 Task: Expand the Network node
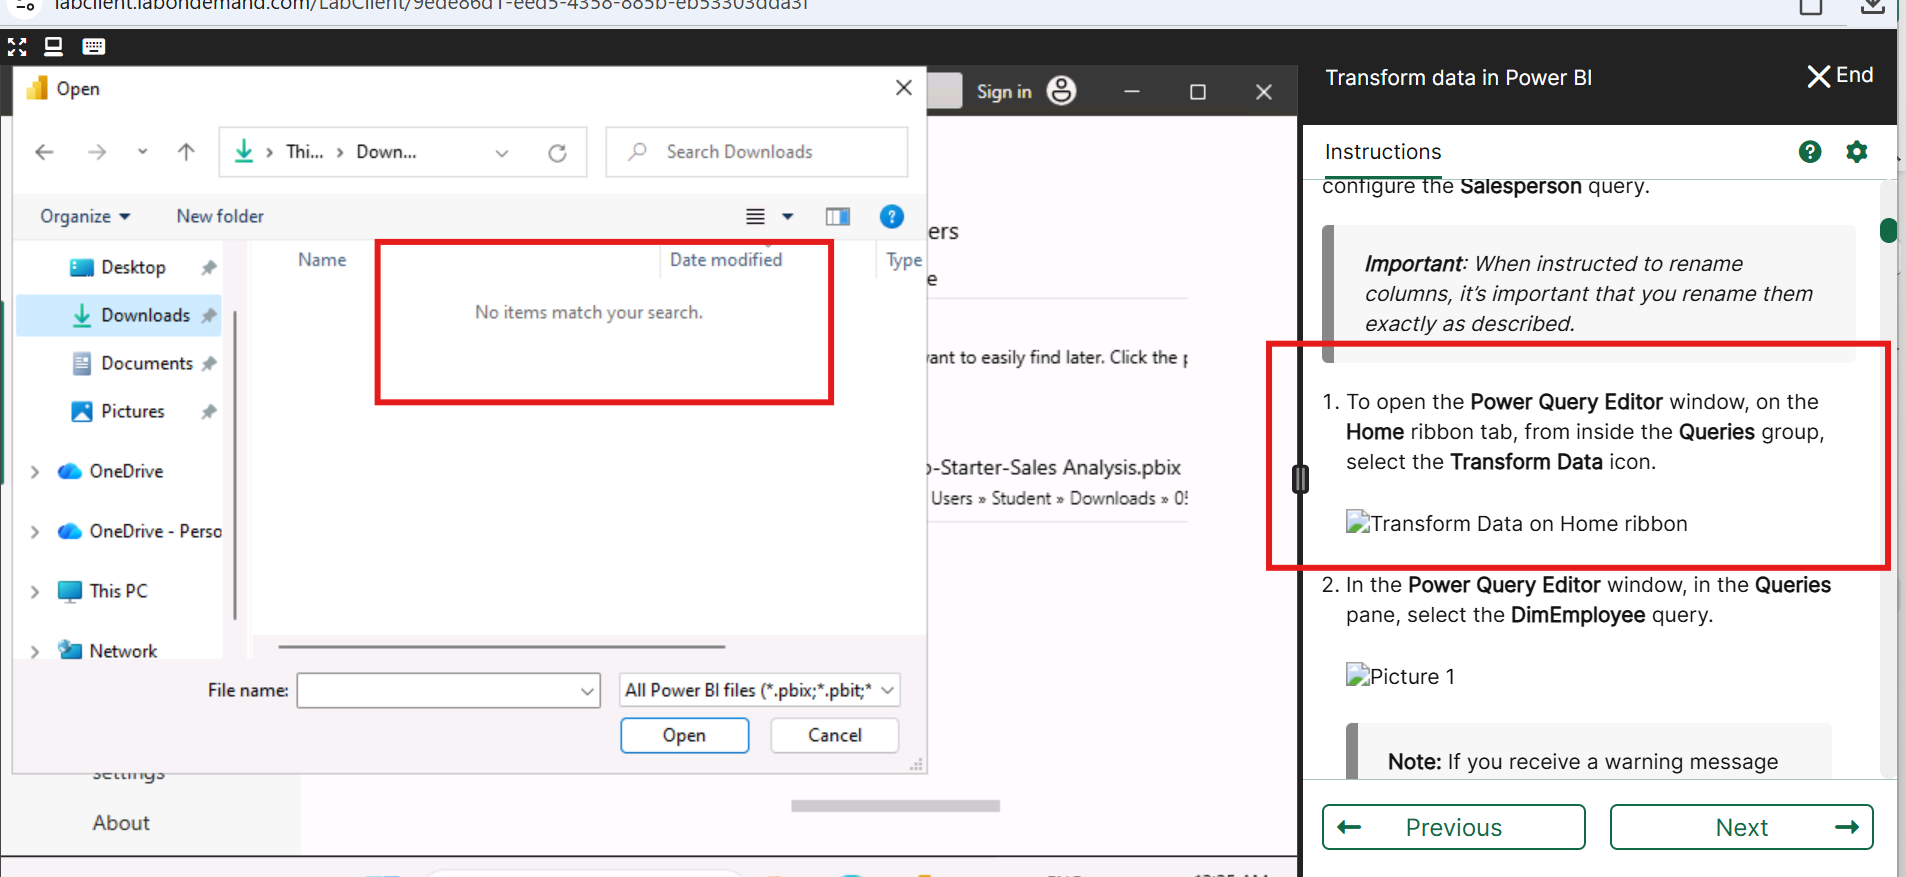(x=35, y=652)
